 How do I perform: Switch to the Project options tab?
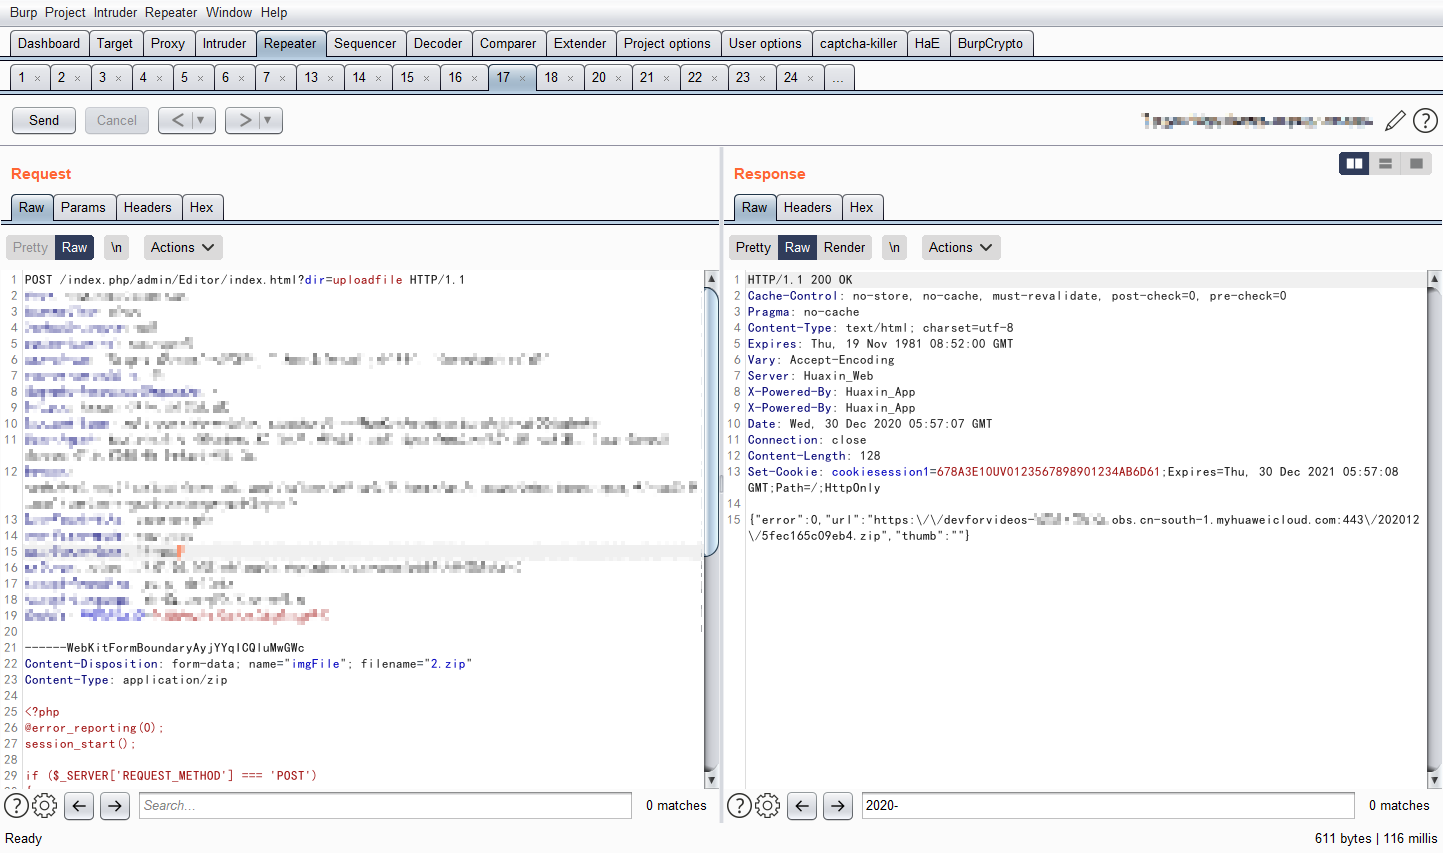(x=667, y=43)
